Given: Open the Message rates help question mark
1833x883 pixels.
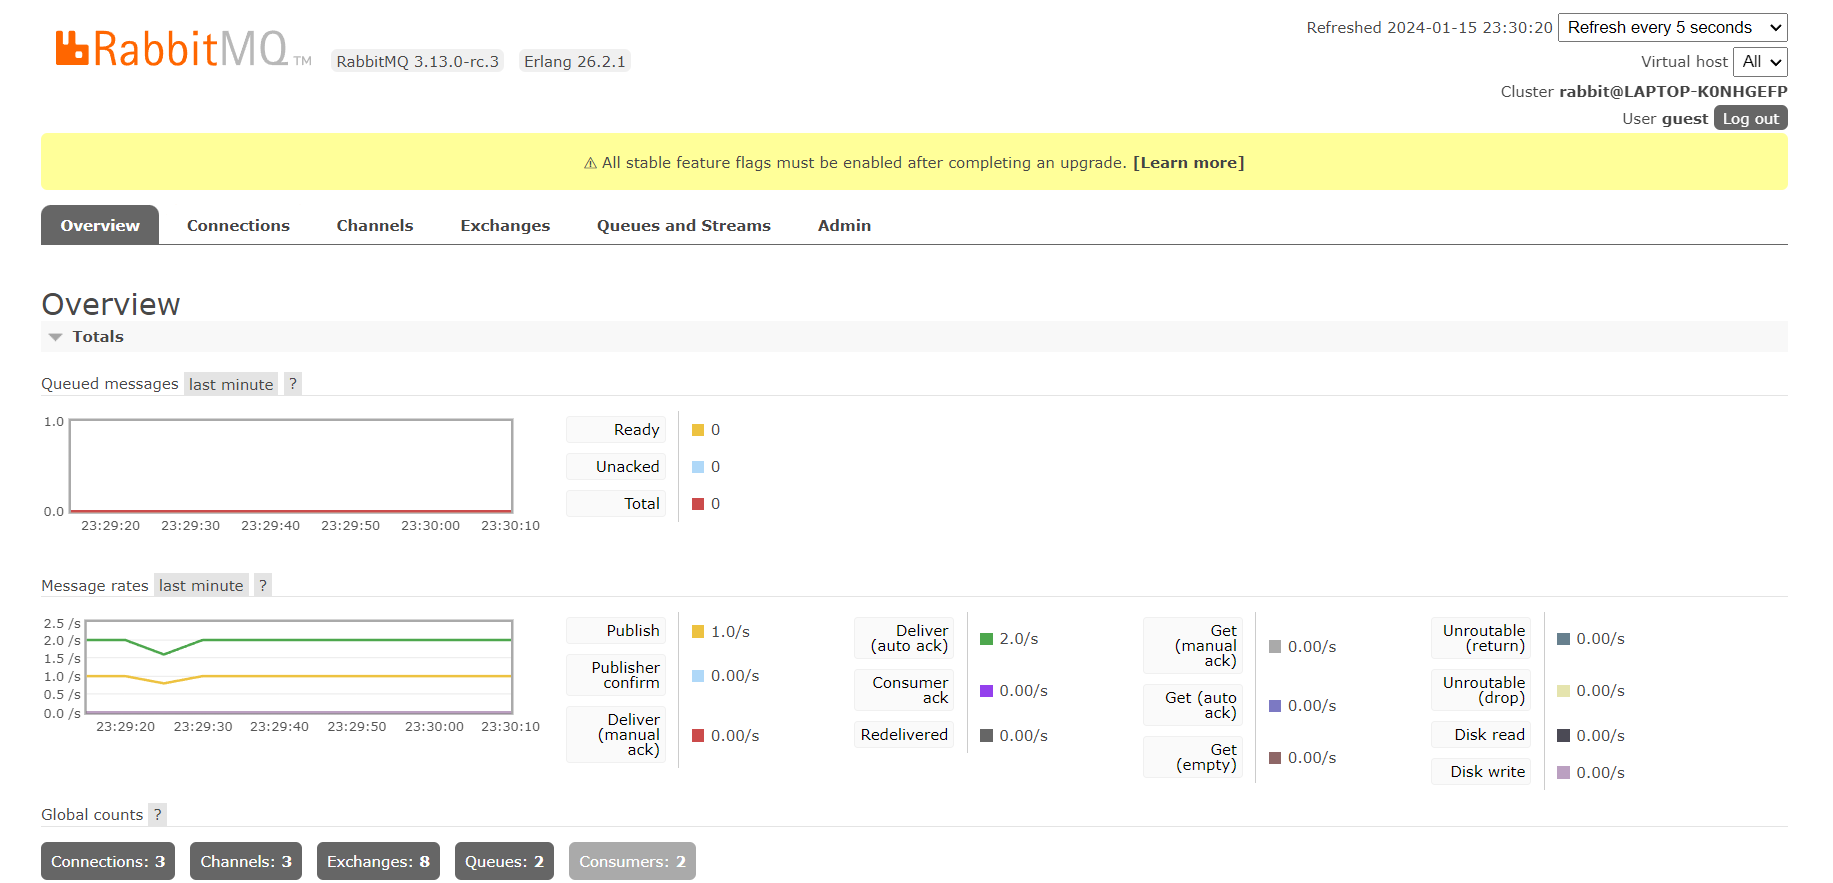Looking at the screenshot, I should [x=263, y=585].
